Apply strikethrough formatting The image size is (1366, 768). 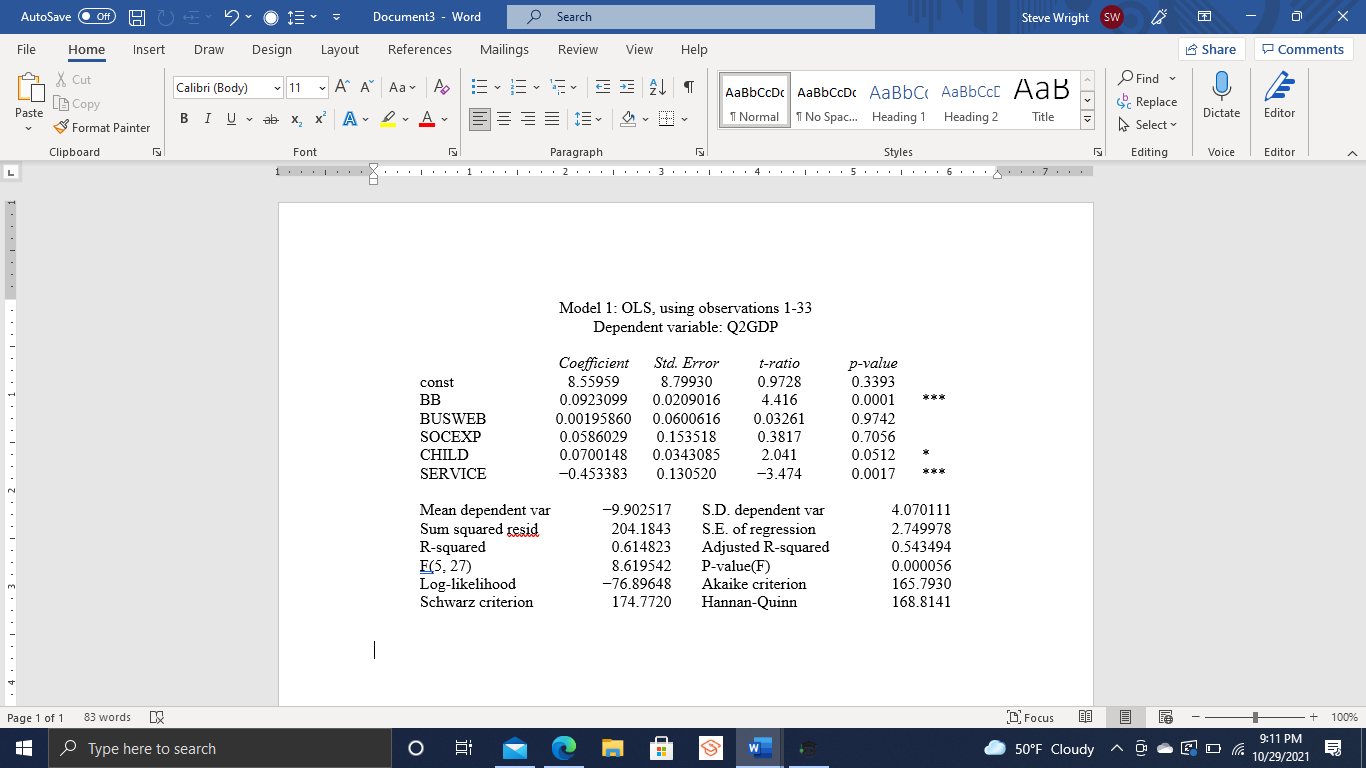[x=270, y=119]
